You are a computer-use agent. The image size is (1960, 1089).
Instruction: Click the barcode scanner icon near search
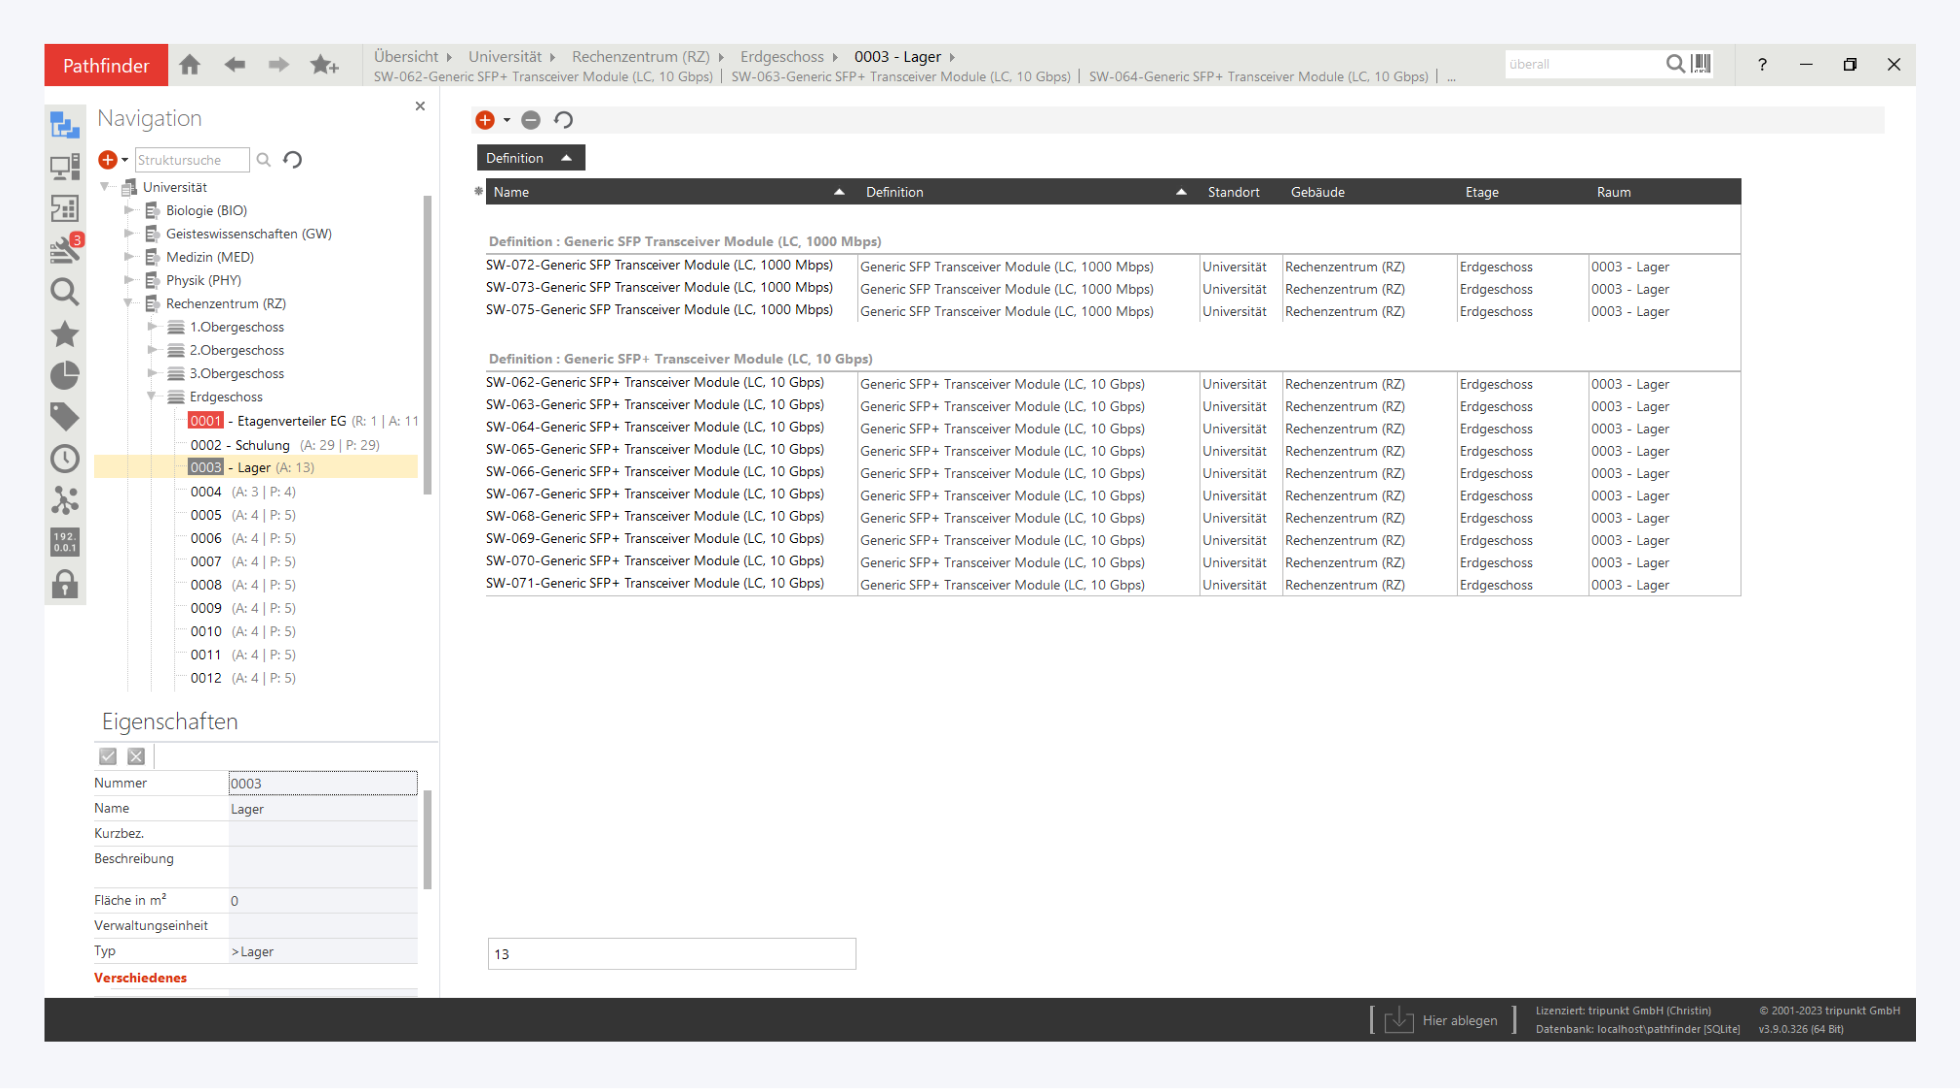[x=1701, y=64]
